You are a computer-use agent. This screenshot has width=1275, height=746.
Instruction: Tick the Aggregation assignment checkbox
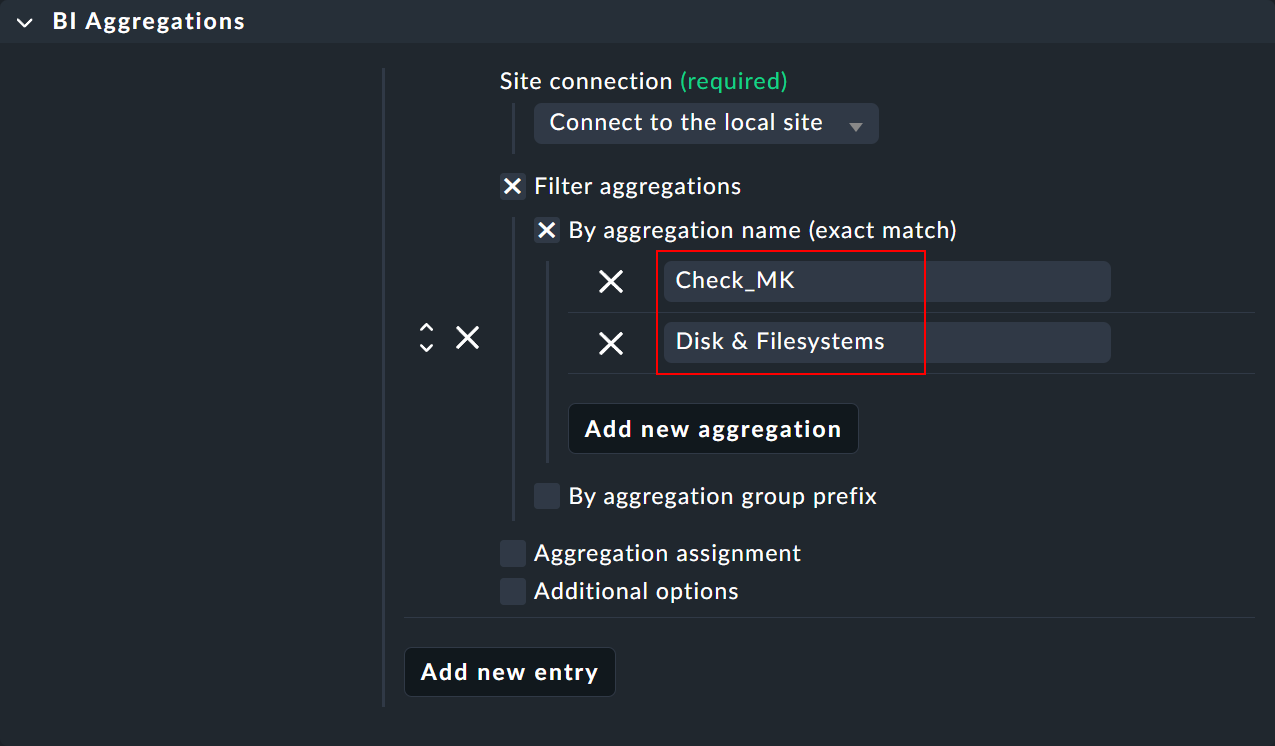coord(513,553)
